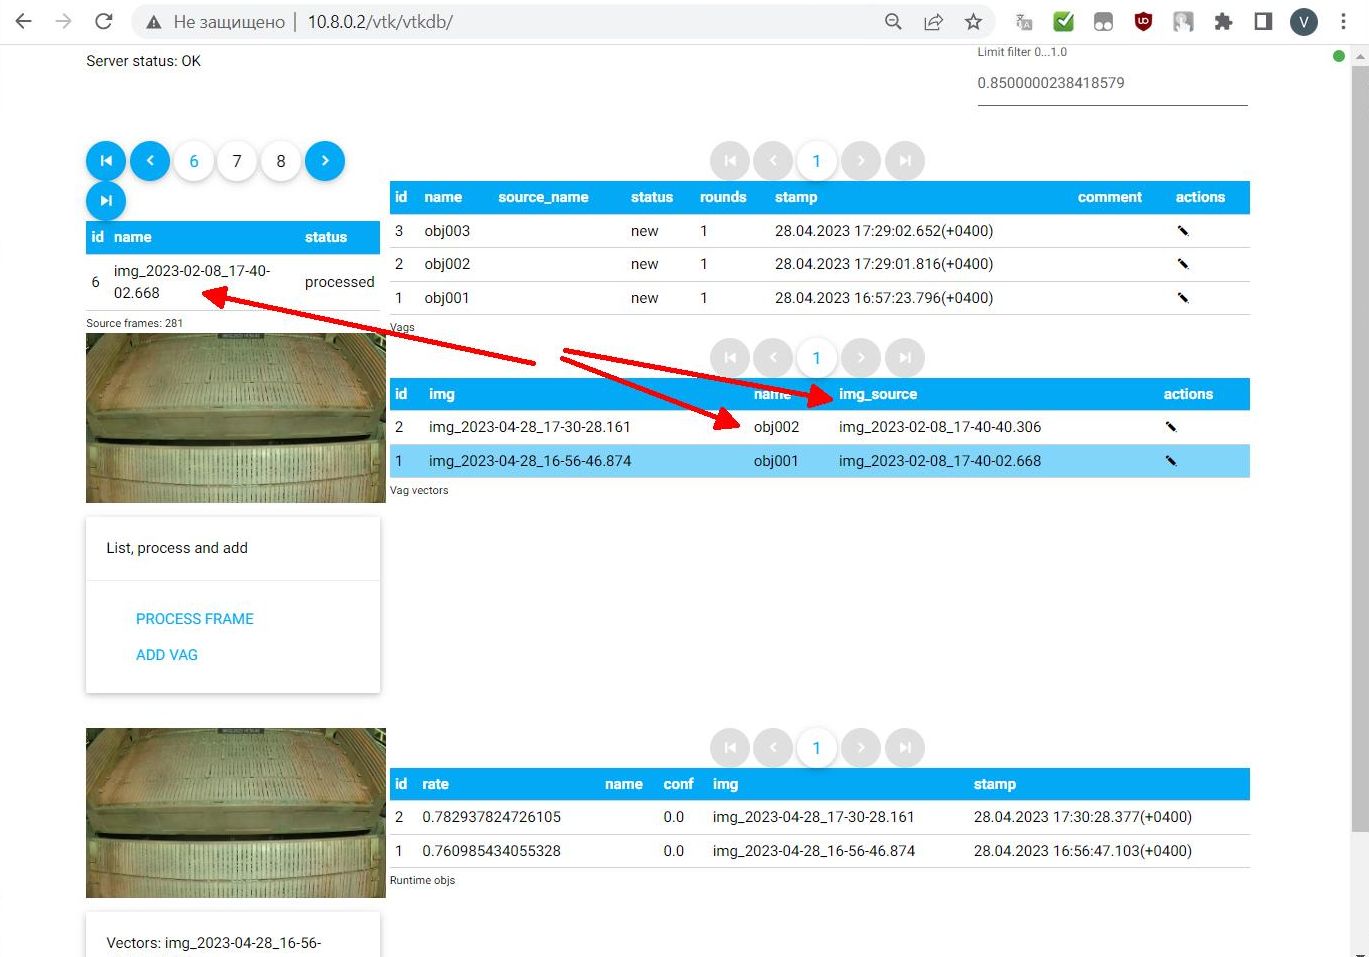Share this page via address bar icon
The width and height of the screenshot is (1369, 957).
pyautogui.click(x=933, y=22)
